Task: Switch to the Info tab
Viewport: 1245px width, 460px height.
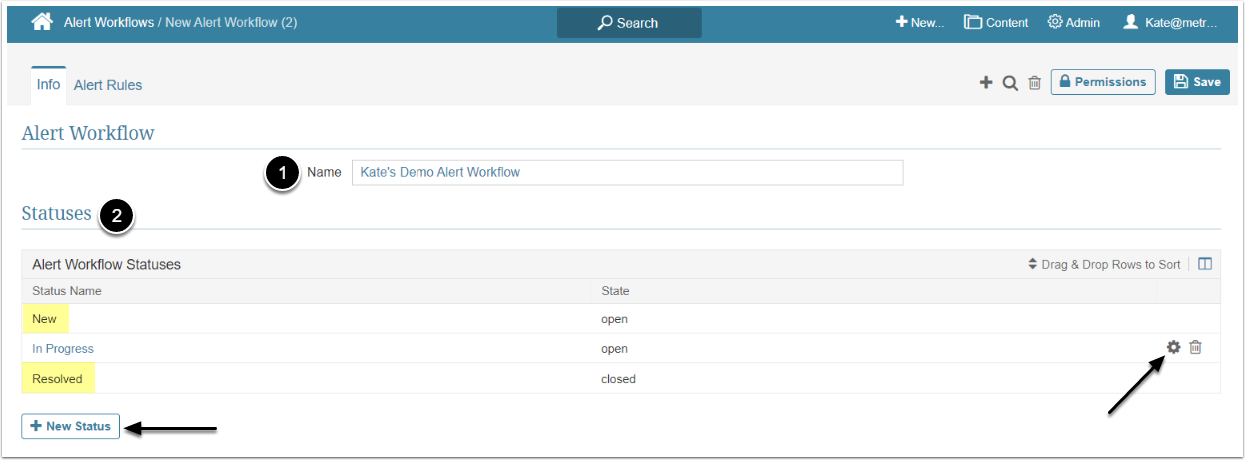Action: click(x=48, y=85)
